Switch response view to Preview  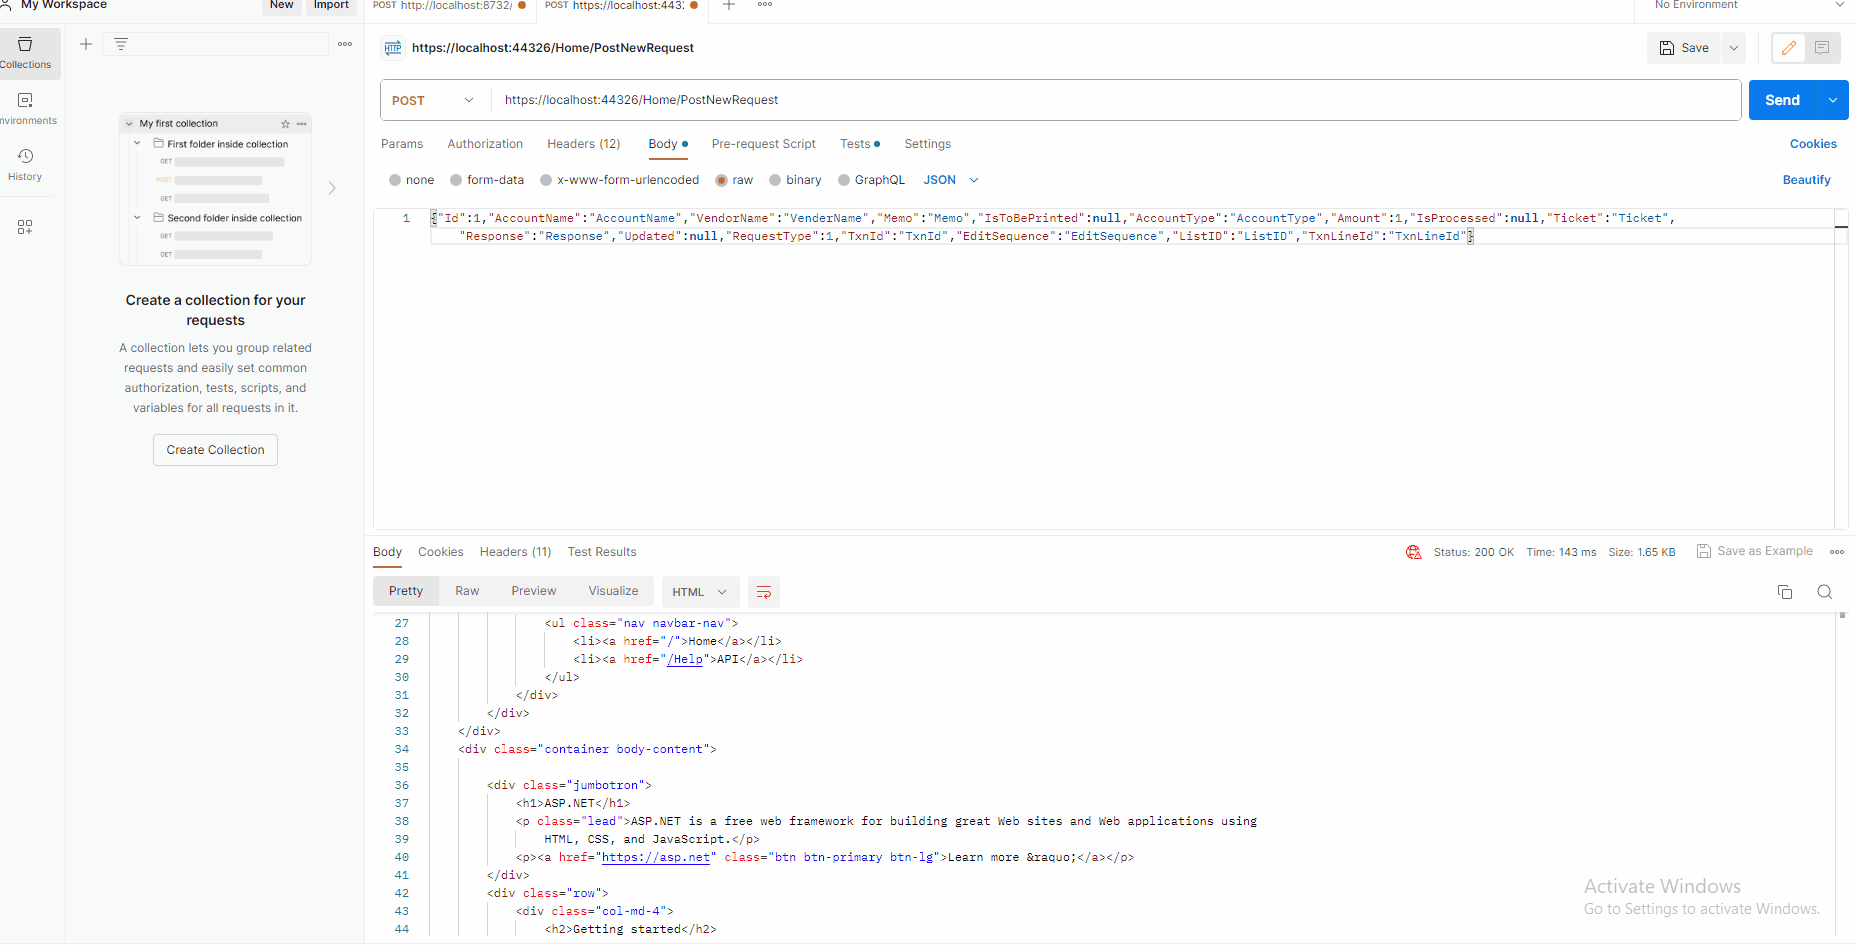534,591
